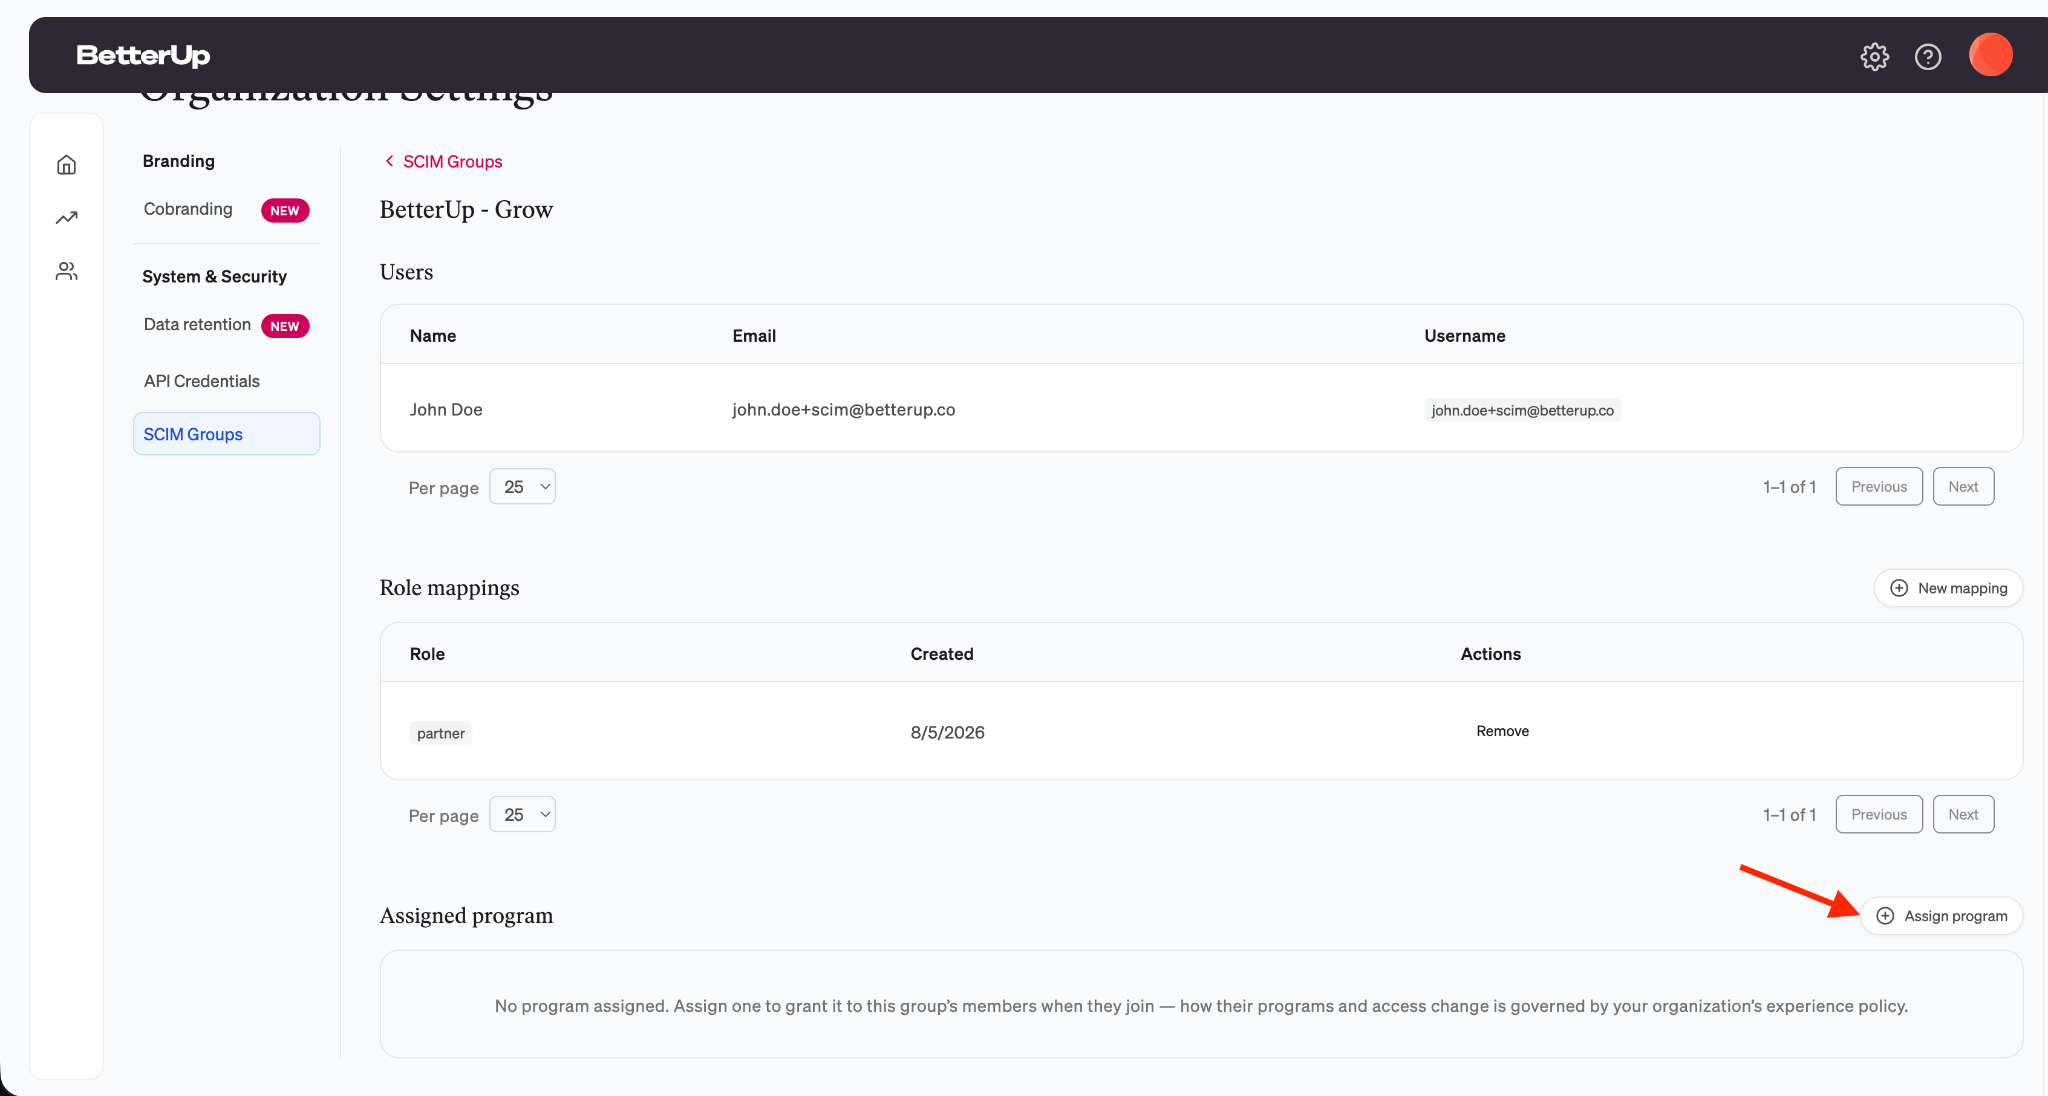Image resolution: width=2048 pixels, height=1096 pixels.
Task: Click the NEW badge next to Cobranding
Action: pos(285,211)
